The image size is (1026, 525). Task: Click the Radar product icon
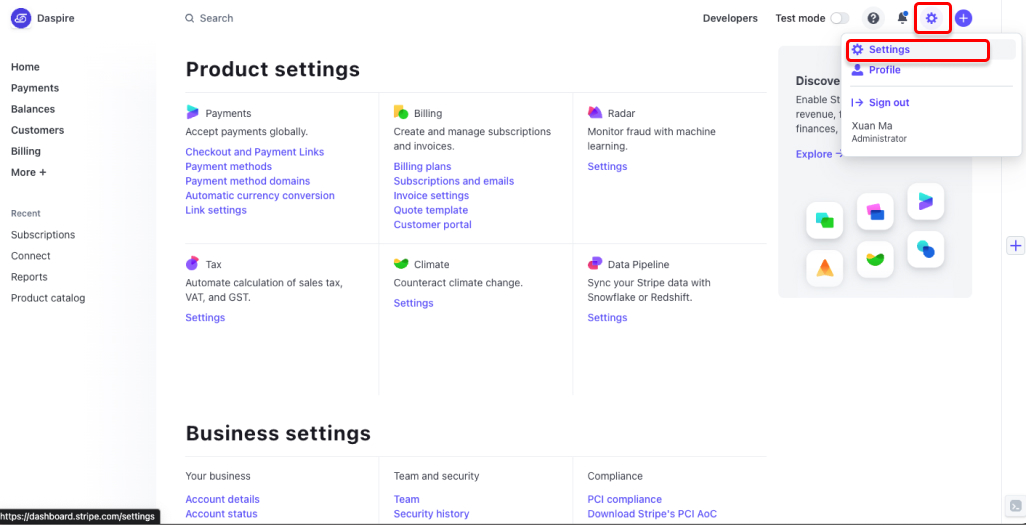[x=595, y=113]
